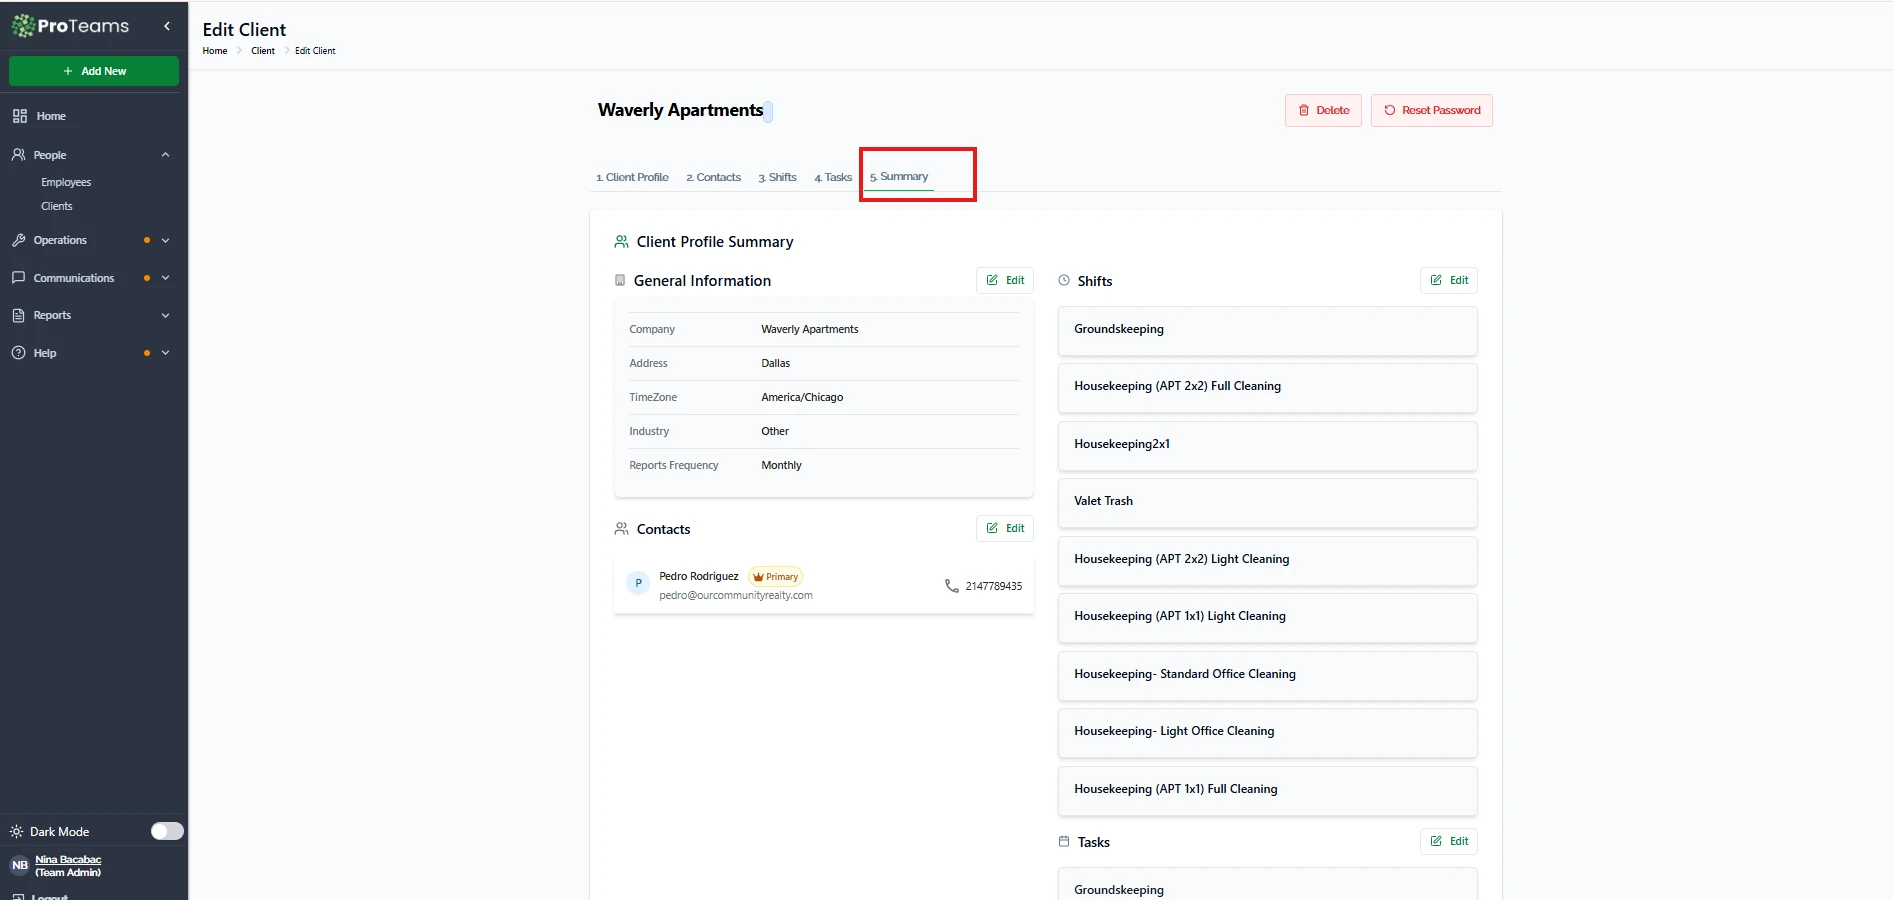Collapse the sidebar with the chevron arrow
This screenshot has width=1893, height=900.
[x=167, y=27]
